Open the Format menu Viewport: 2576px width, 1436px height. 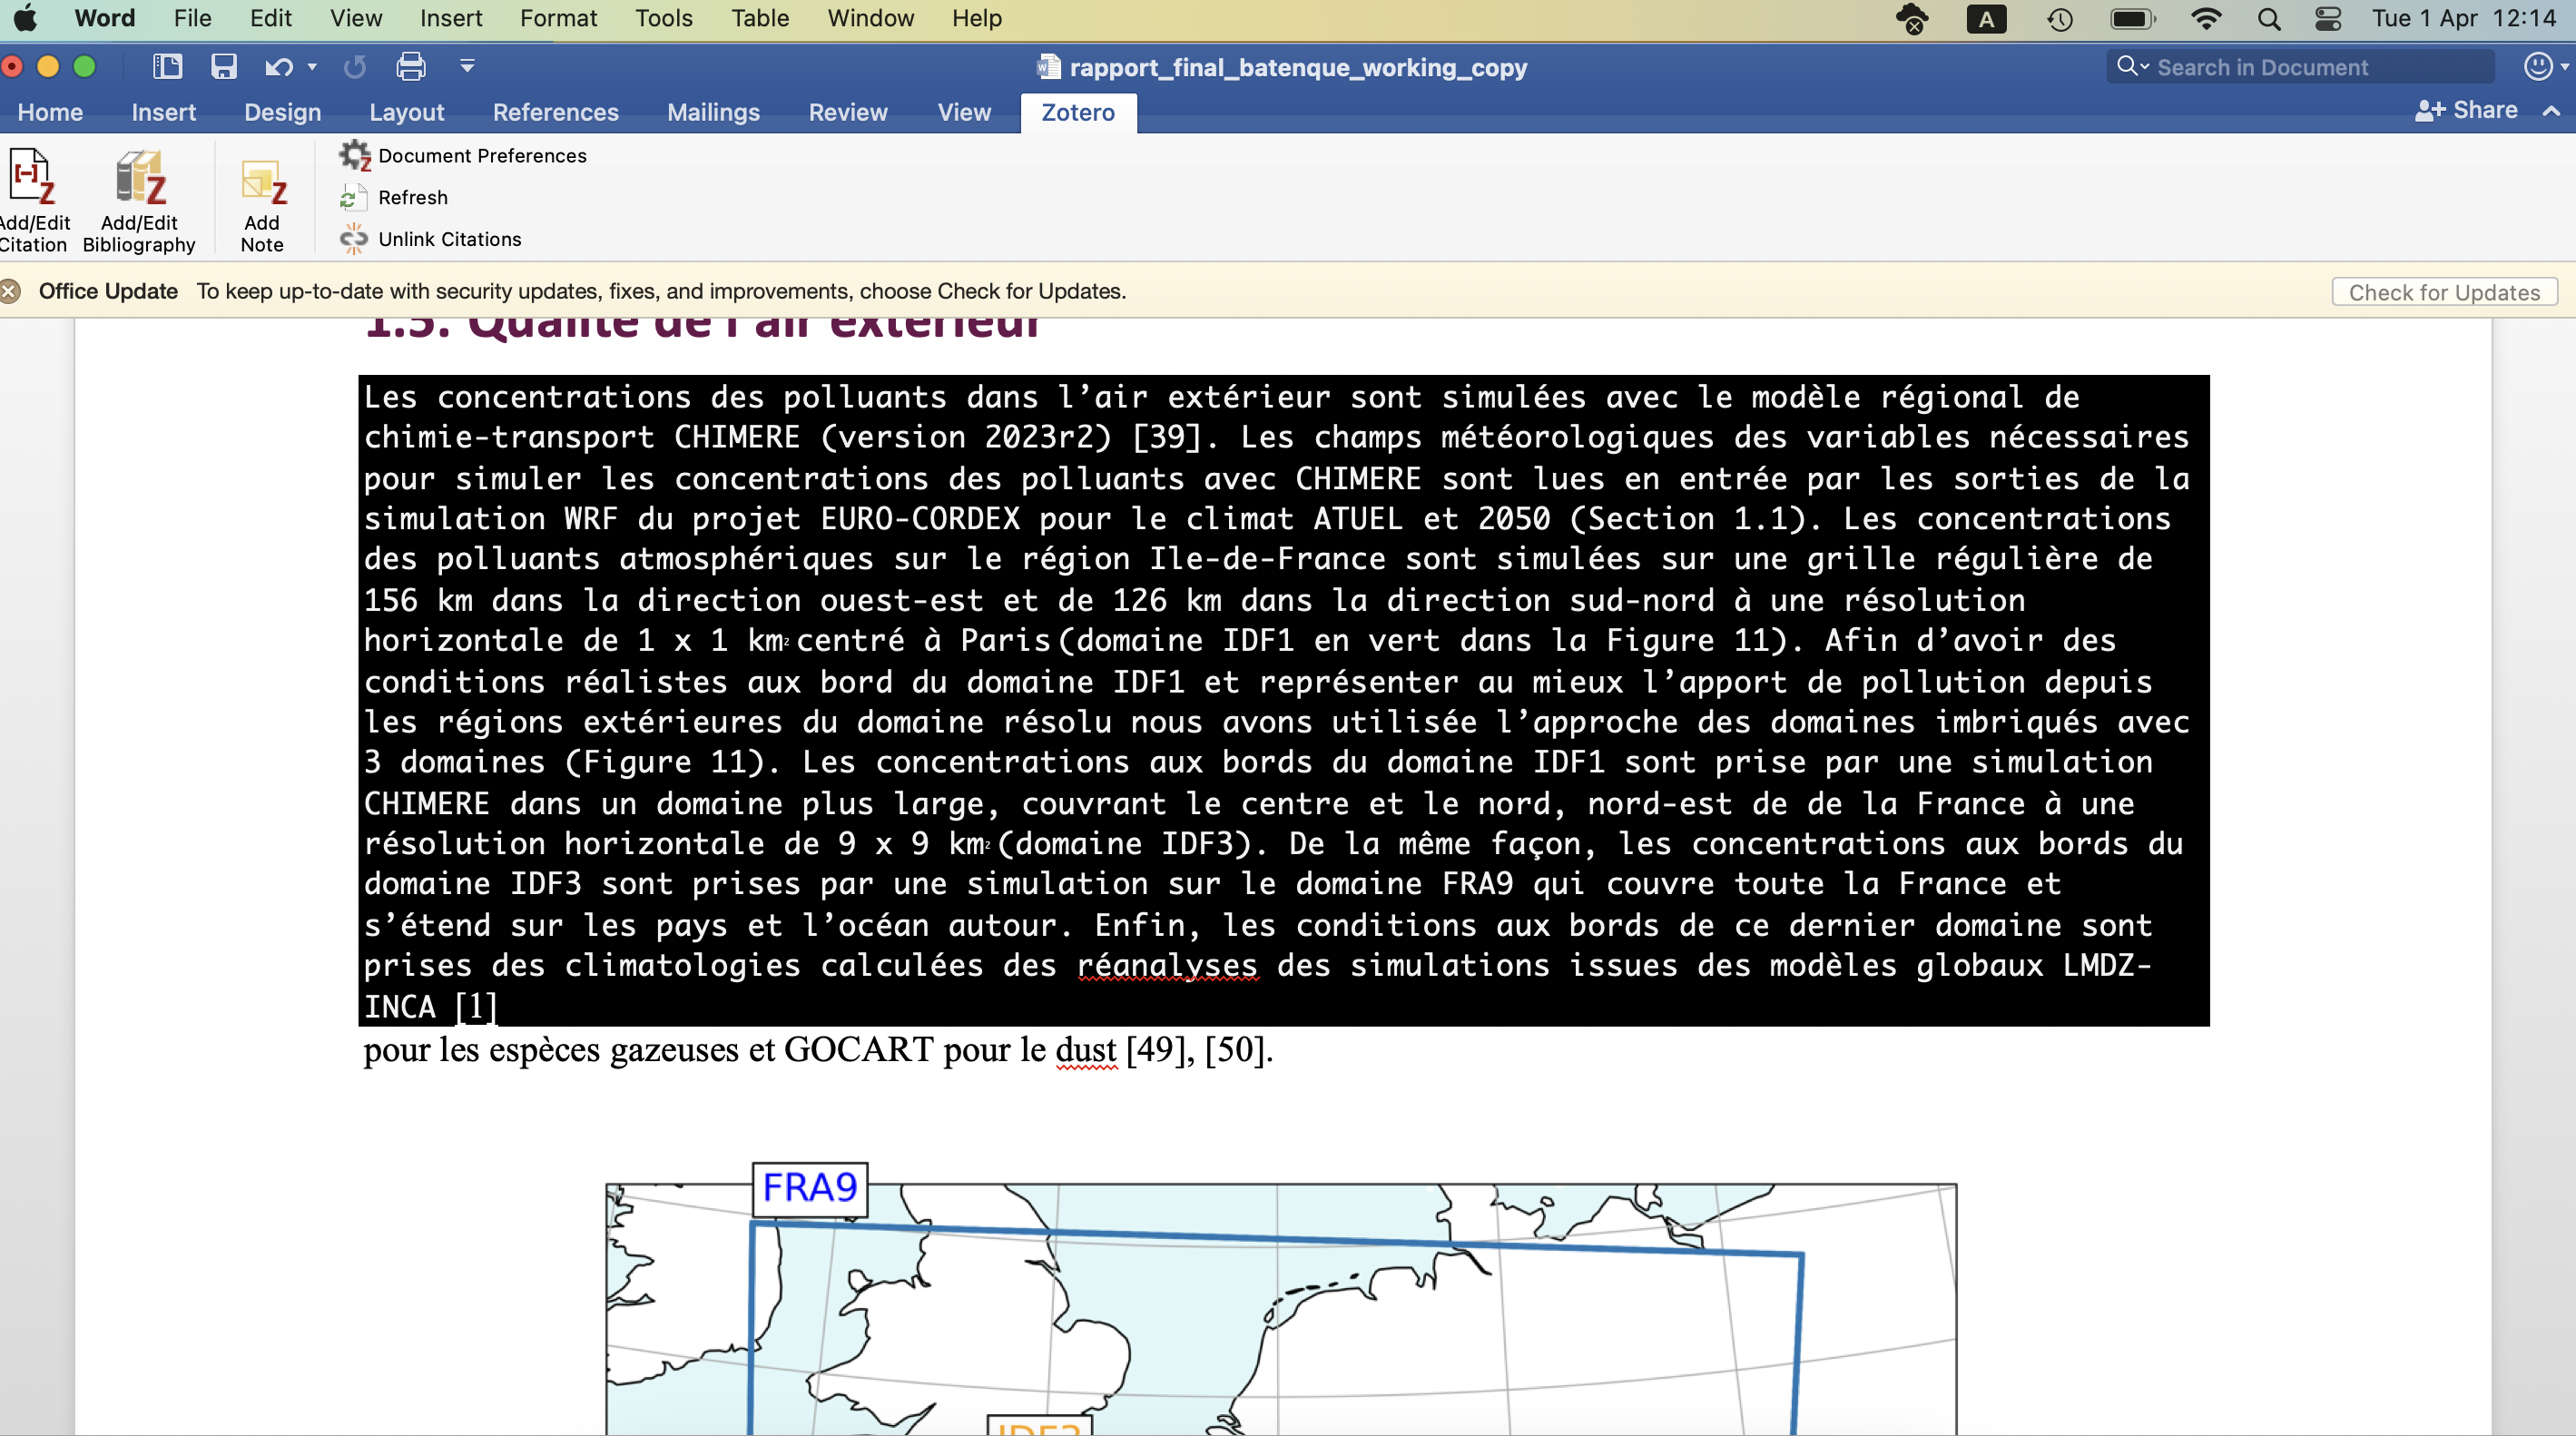click(x=557, y=18)
